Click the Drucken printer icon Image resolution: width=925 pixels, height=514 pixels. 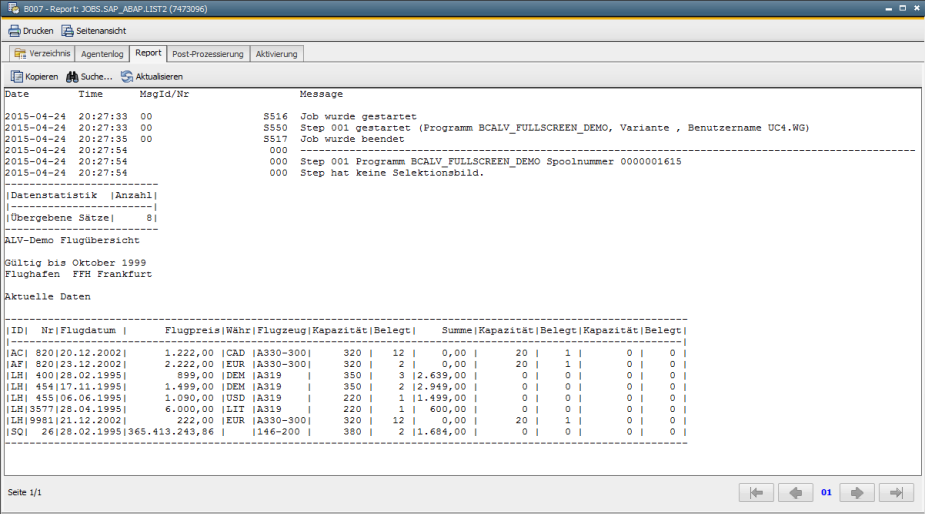(x=15, y=31)
